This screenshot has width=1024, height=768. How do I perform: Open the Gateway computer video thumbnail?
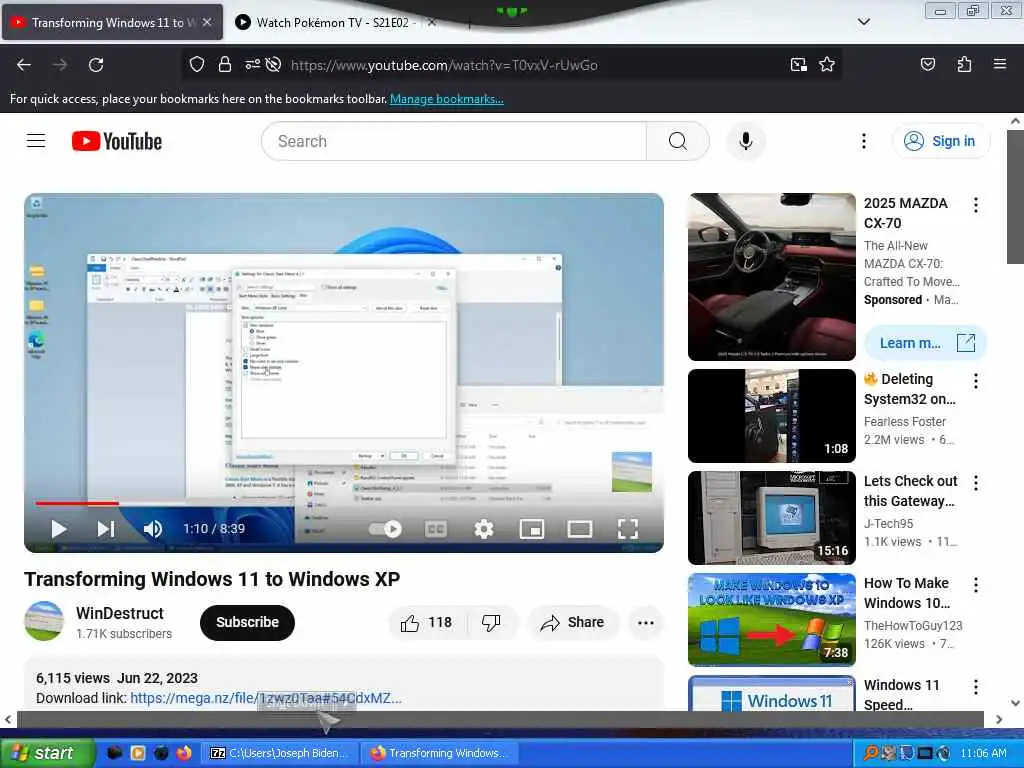click(x=772, y=518)
